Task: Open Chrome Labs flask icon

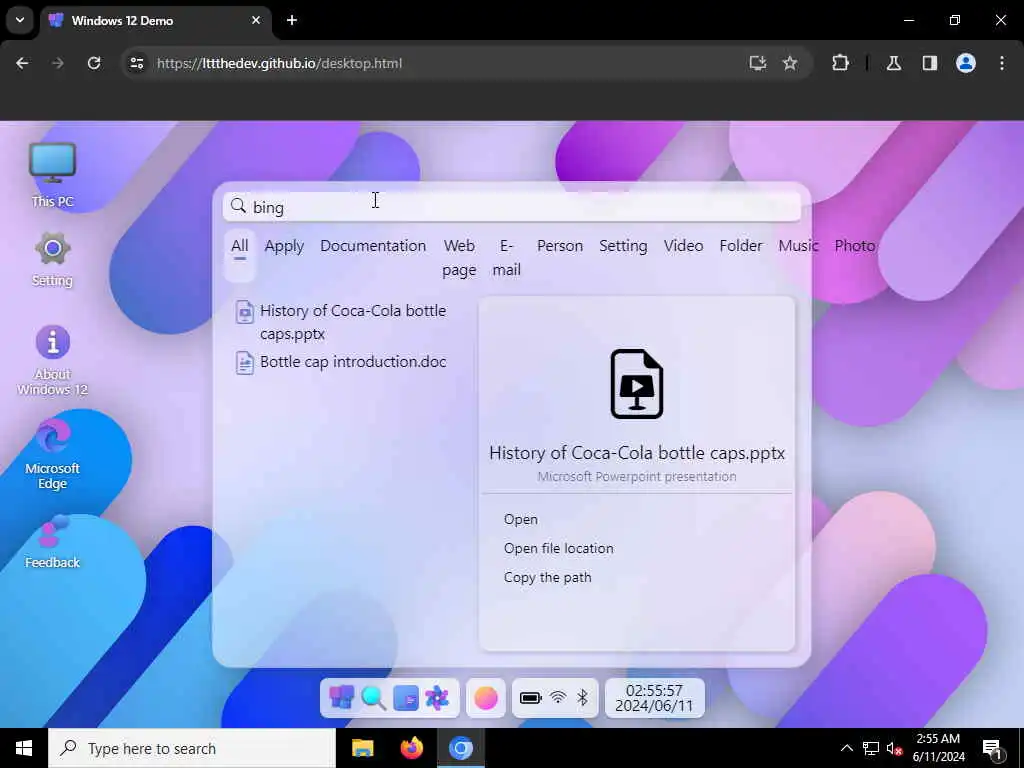Action: click(894, 63)
